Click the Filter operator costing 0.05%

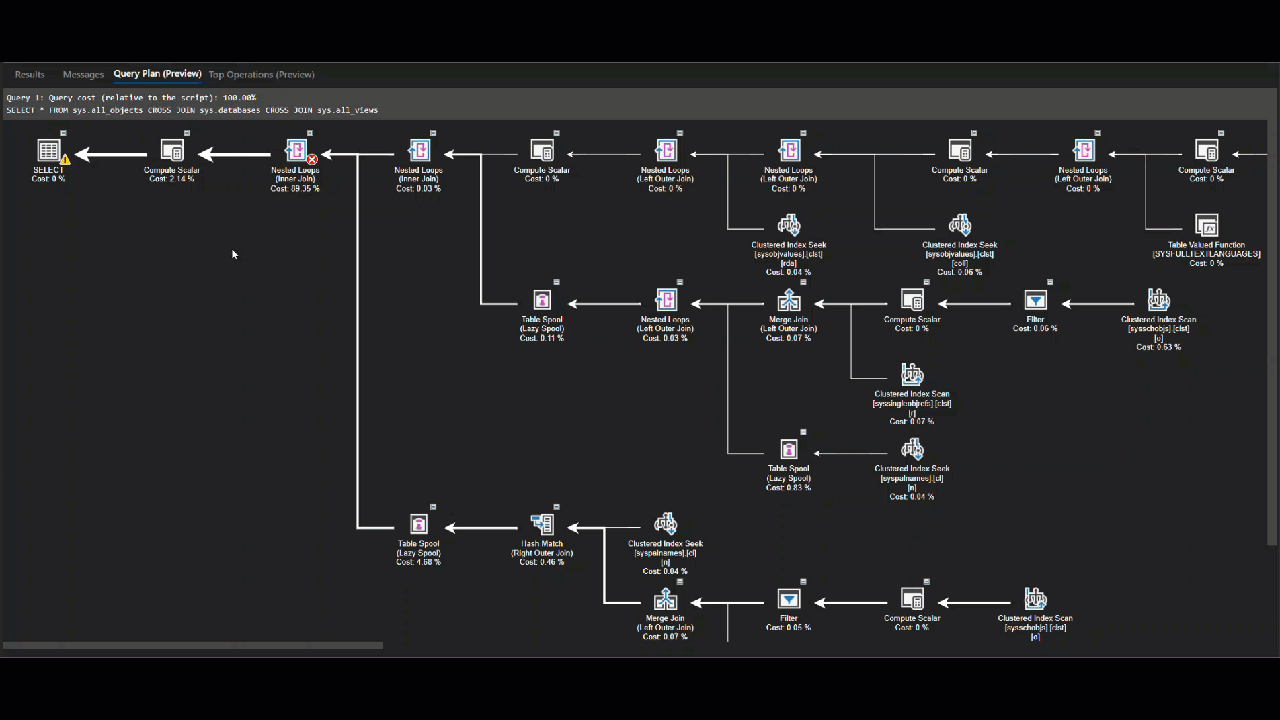(789, 599)
